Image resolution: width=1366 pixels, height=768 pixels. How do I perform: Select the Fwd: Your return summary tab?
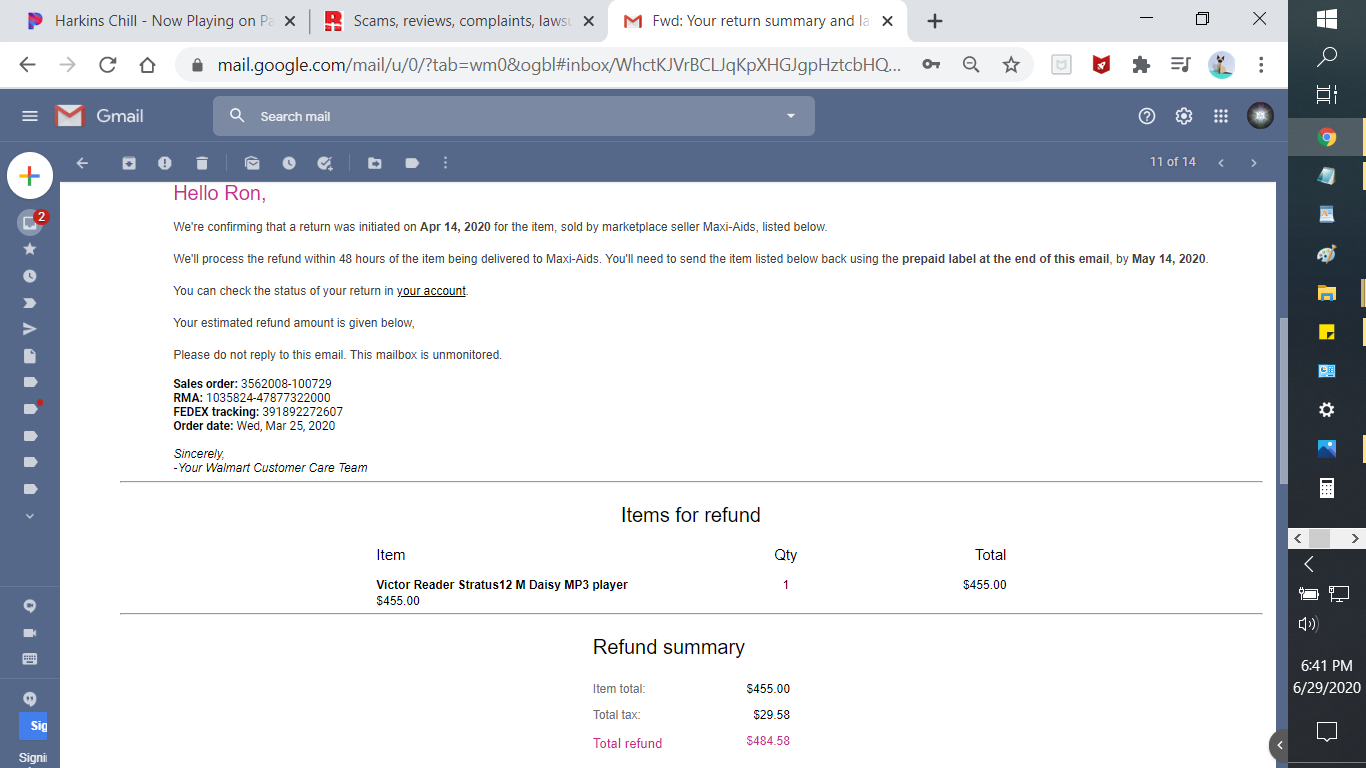tap(758, 21)
